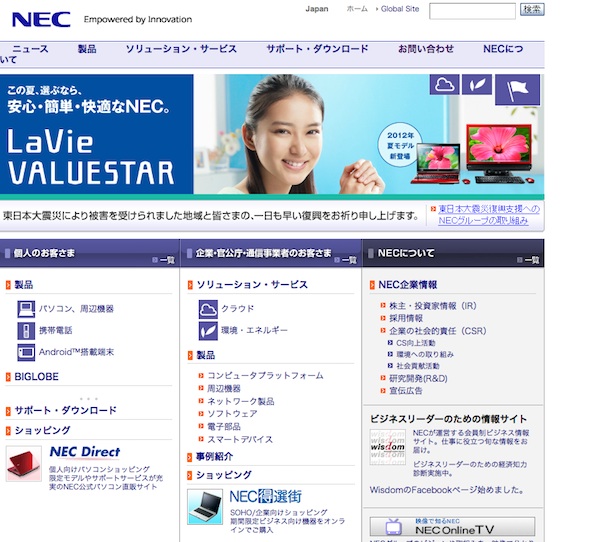Click the 社会貢献活動 link
This screenshot has width=600, height=542.
tap(418, 366)
